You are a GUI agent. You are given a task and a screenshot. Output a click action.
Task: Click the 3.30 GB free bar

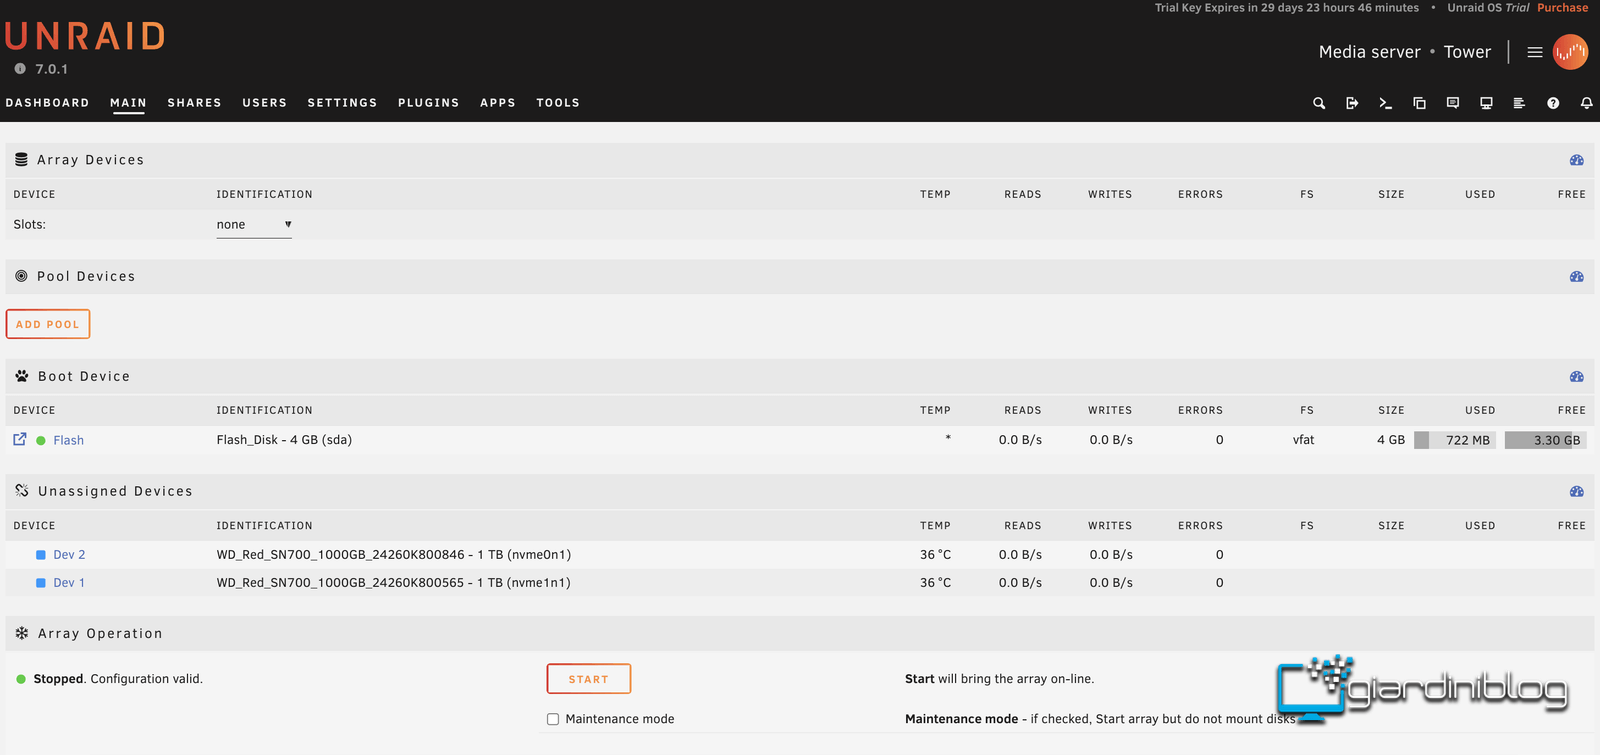1545,440
